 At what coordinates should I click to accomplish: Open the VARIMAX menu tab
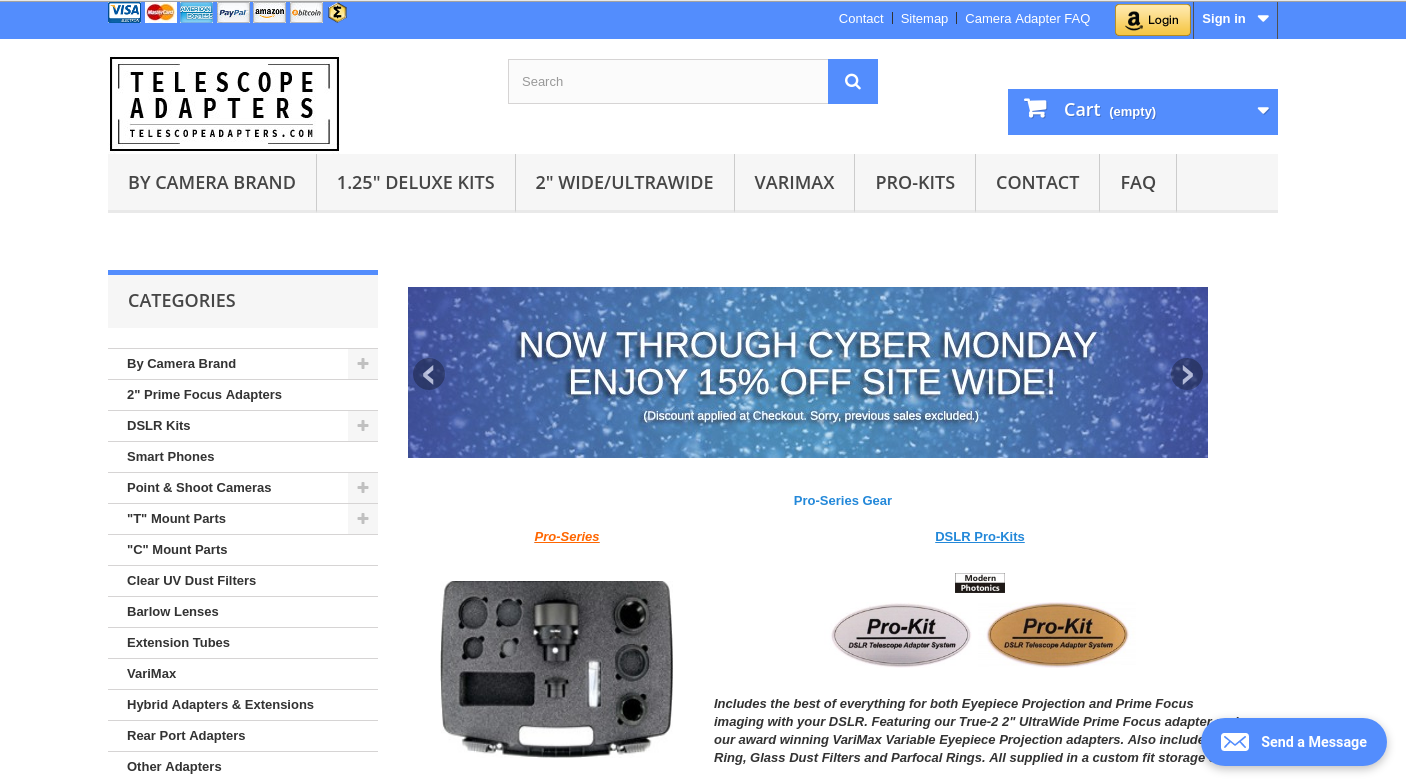(x=794, y=183)
